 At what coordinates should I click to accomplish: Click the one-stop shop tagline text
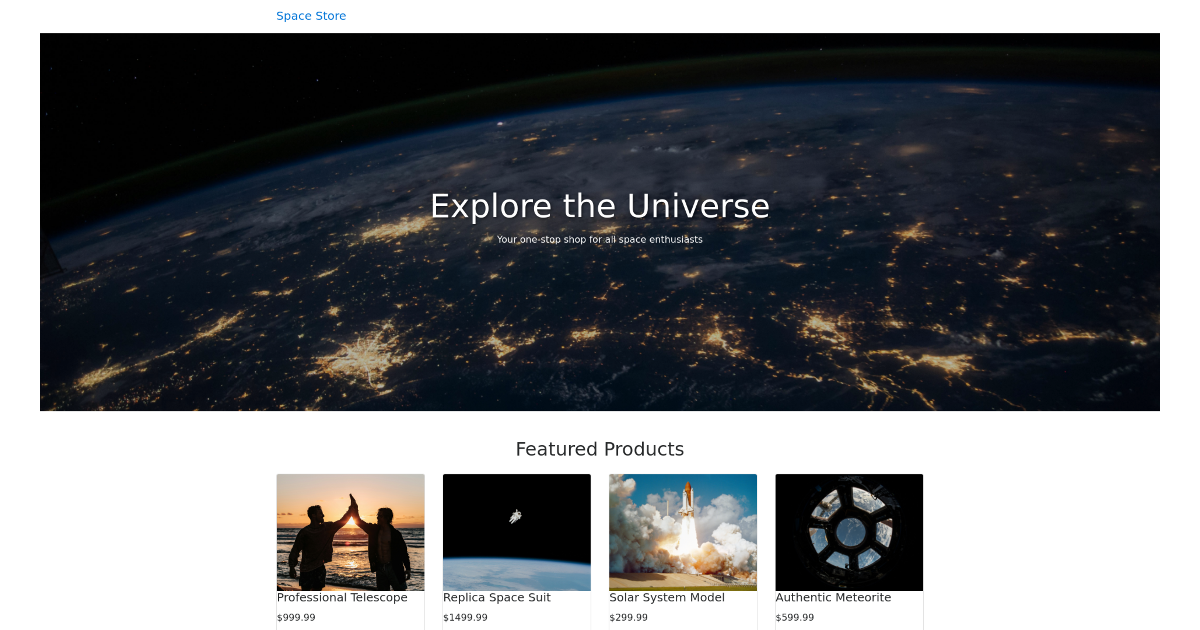click(600, 239)
